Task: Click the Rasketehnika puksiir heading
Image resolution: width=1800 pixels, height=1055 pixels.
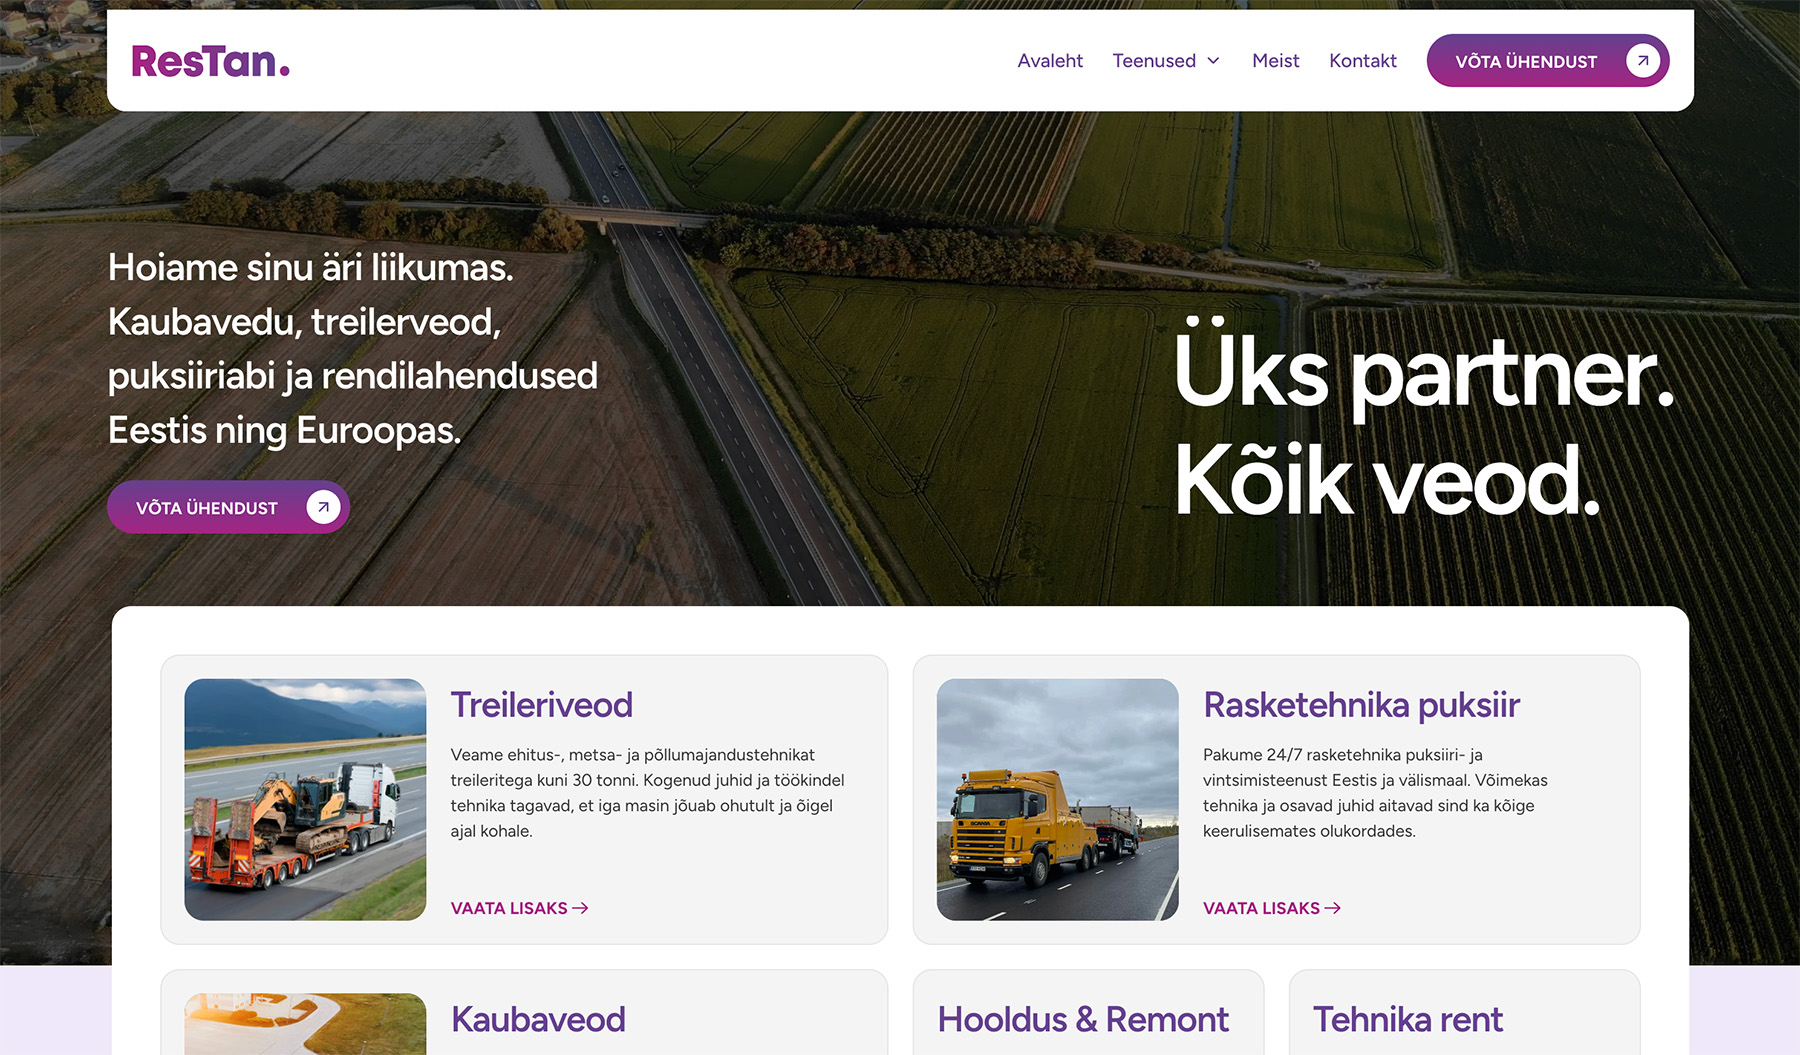Action: click(1361, 705)
